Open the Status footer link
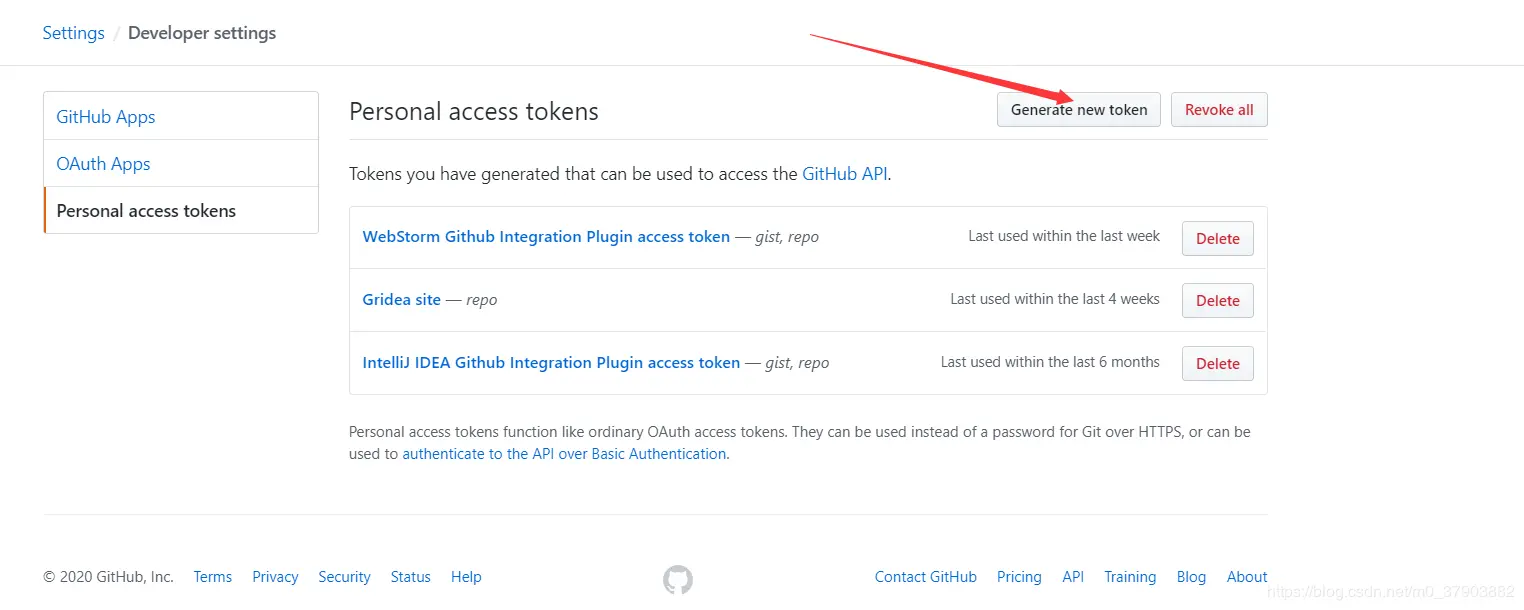The image size is (1524, 610). pyautogui.click(x=411, y=577)
